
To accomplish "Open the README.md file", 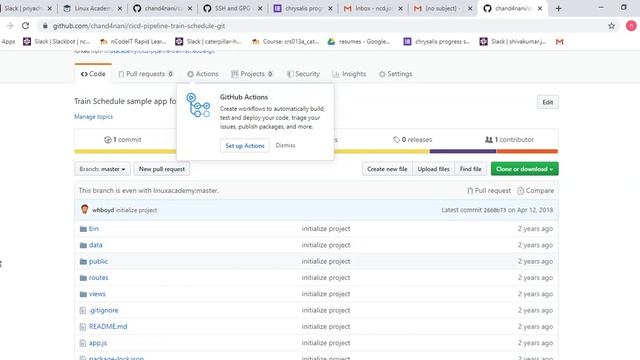I will pos(108,327).
